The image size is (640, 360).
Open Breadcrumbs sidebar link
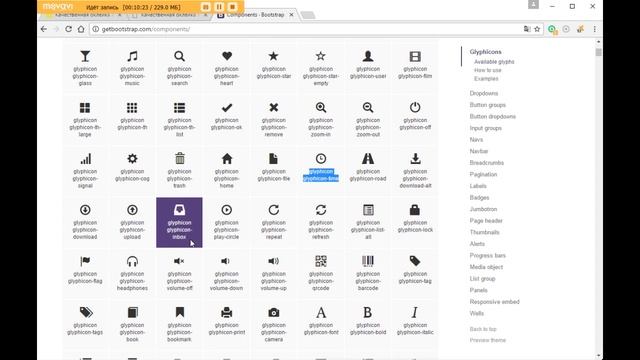(487, 163)
